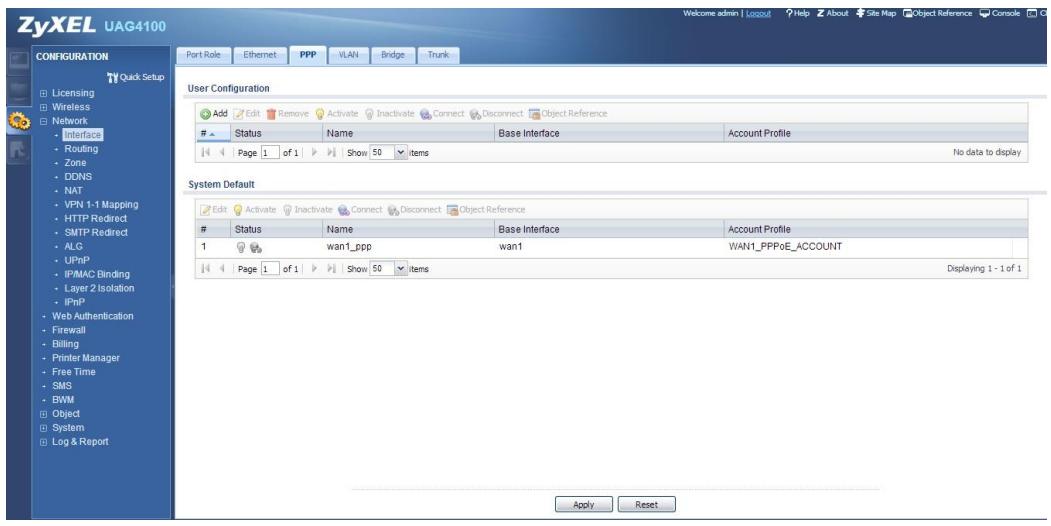The image size is (1051, 526).
Task: Click page number field in User Configuration
Action: pos(270,153)
